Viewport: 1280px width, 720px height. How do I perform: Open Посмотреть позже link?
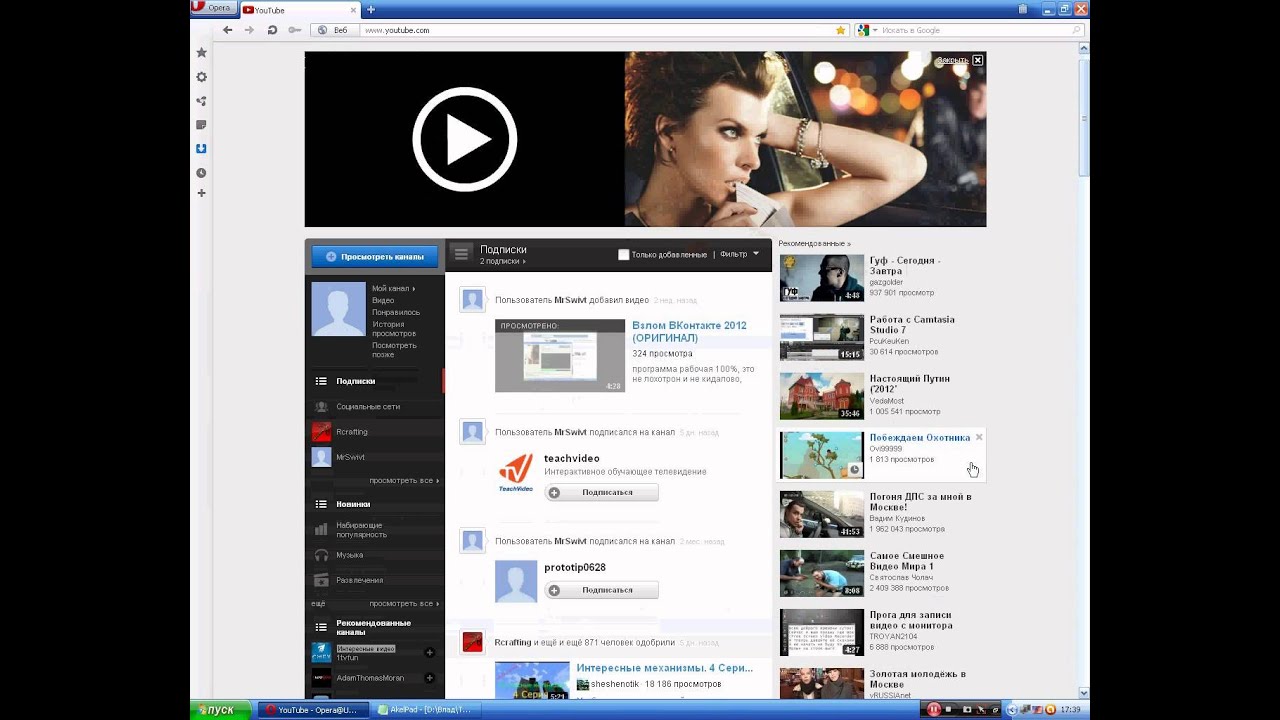tap(395, 349)
